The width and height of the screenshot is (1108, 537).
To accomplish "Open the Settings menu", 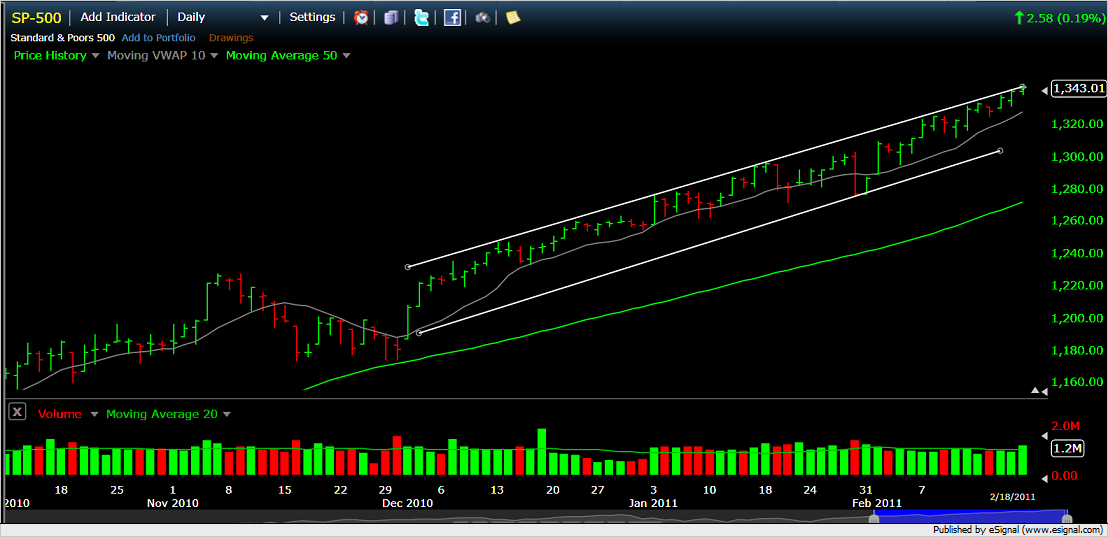I will 312,18.
